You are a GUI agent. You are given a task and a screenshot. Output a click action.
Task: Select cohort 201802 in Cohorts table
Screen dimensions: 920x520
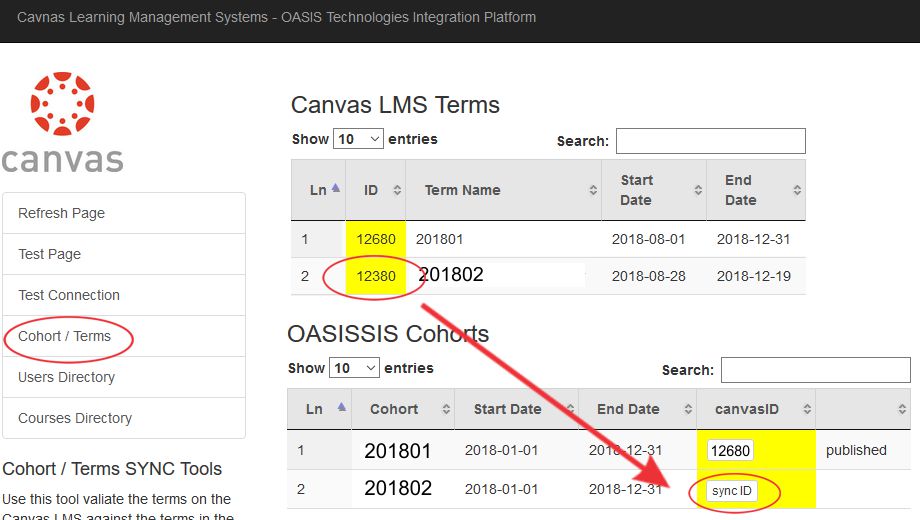pyautogui.click(x=398, y=488)
